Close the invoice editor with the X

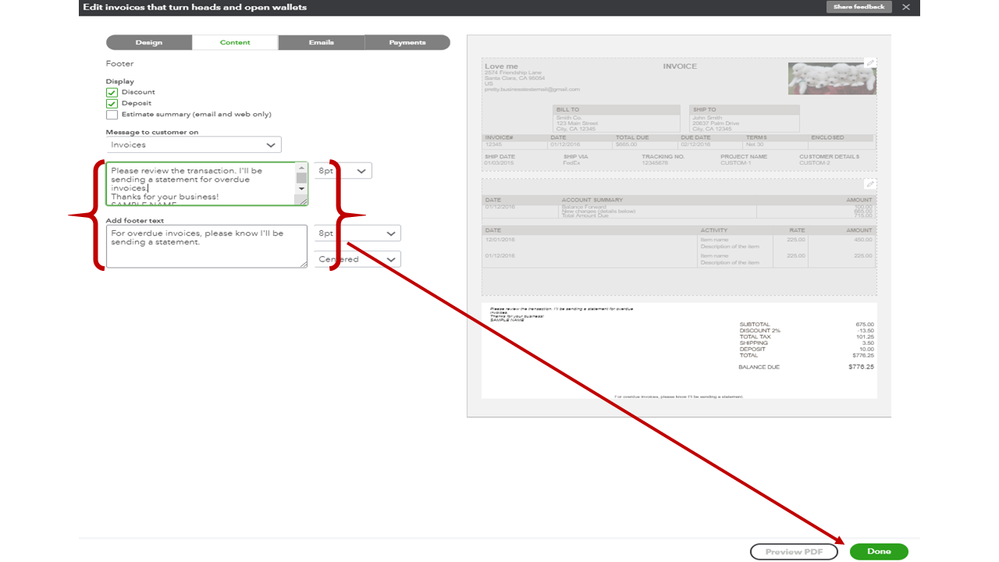(906, 7)
